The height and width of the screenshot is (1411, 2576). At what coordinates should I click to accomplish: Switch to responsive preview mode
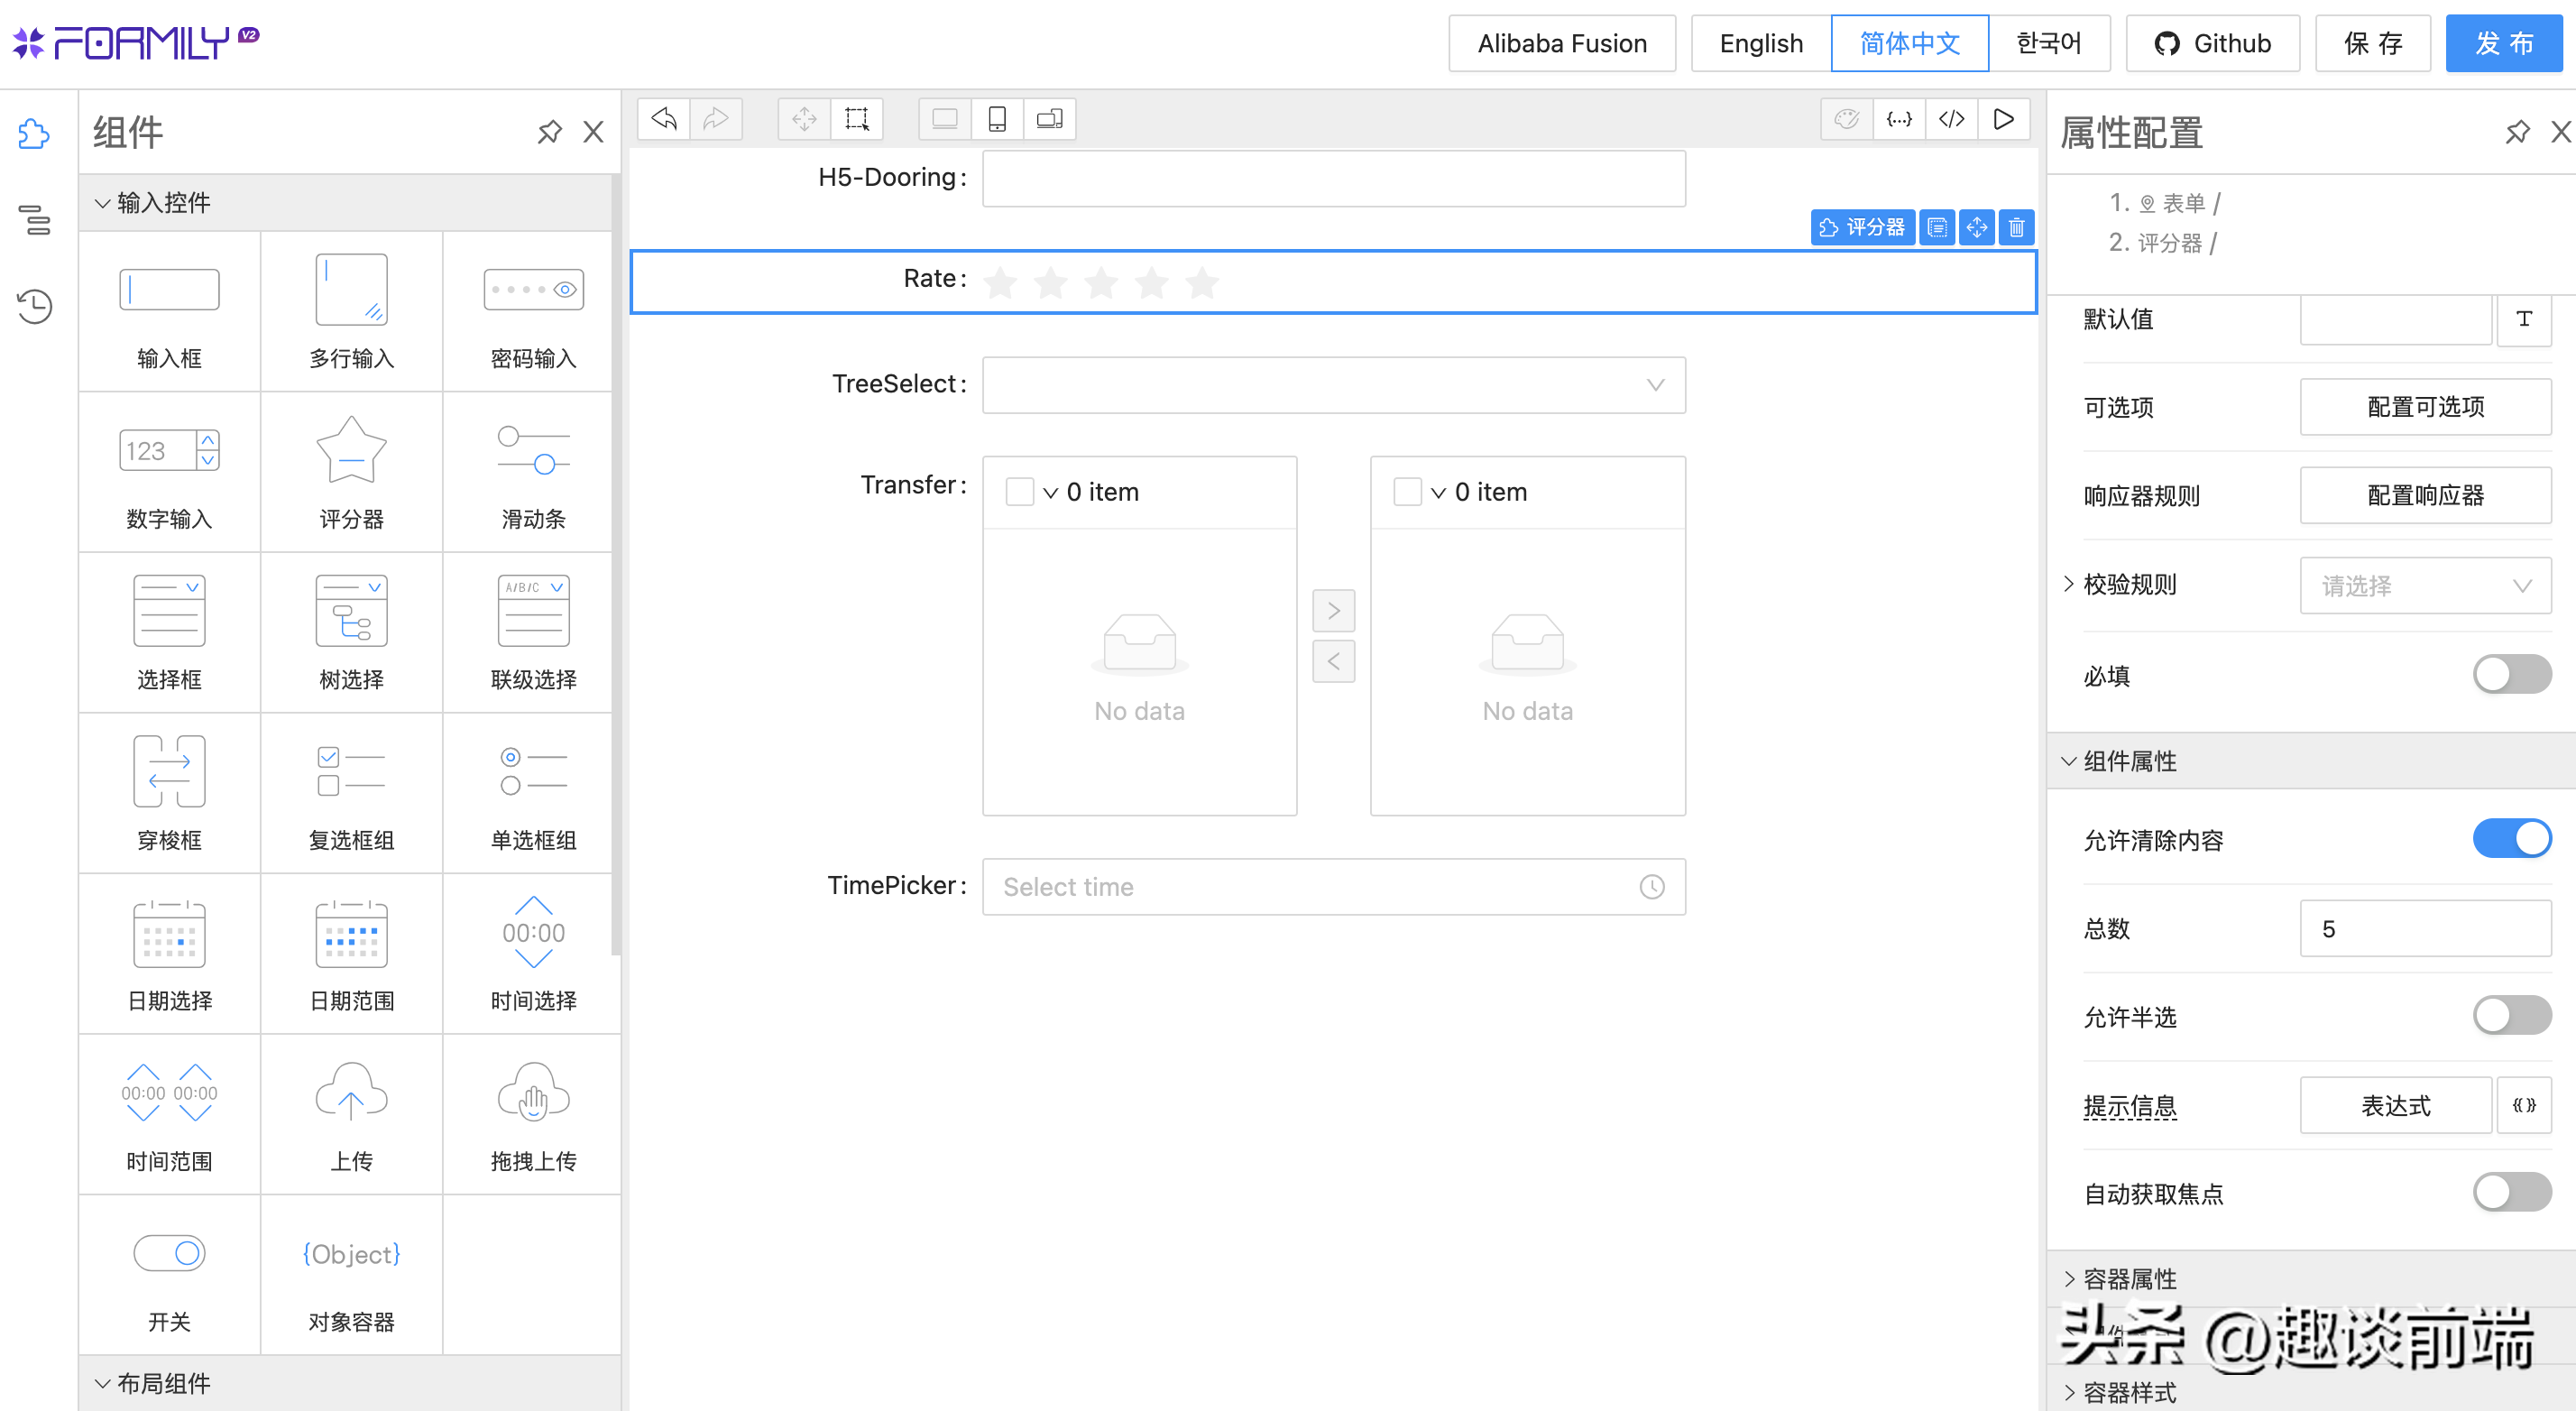coord(1049,119)
